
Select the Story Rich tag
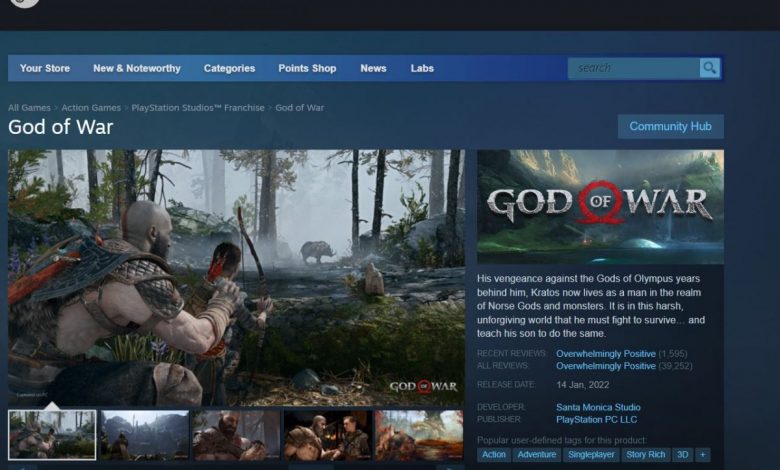pyautogui.click(x=645, y=455)
